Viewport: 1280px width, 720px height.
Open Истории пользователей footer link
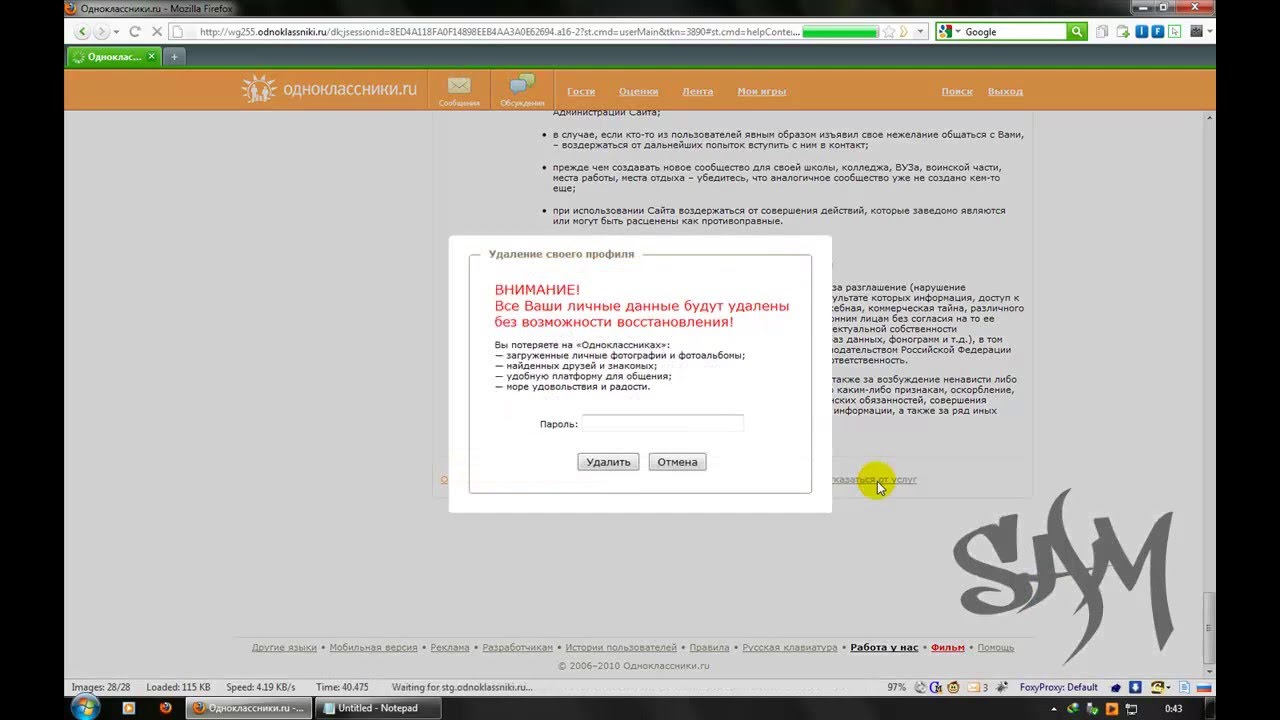[621, 647]
